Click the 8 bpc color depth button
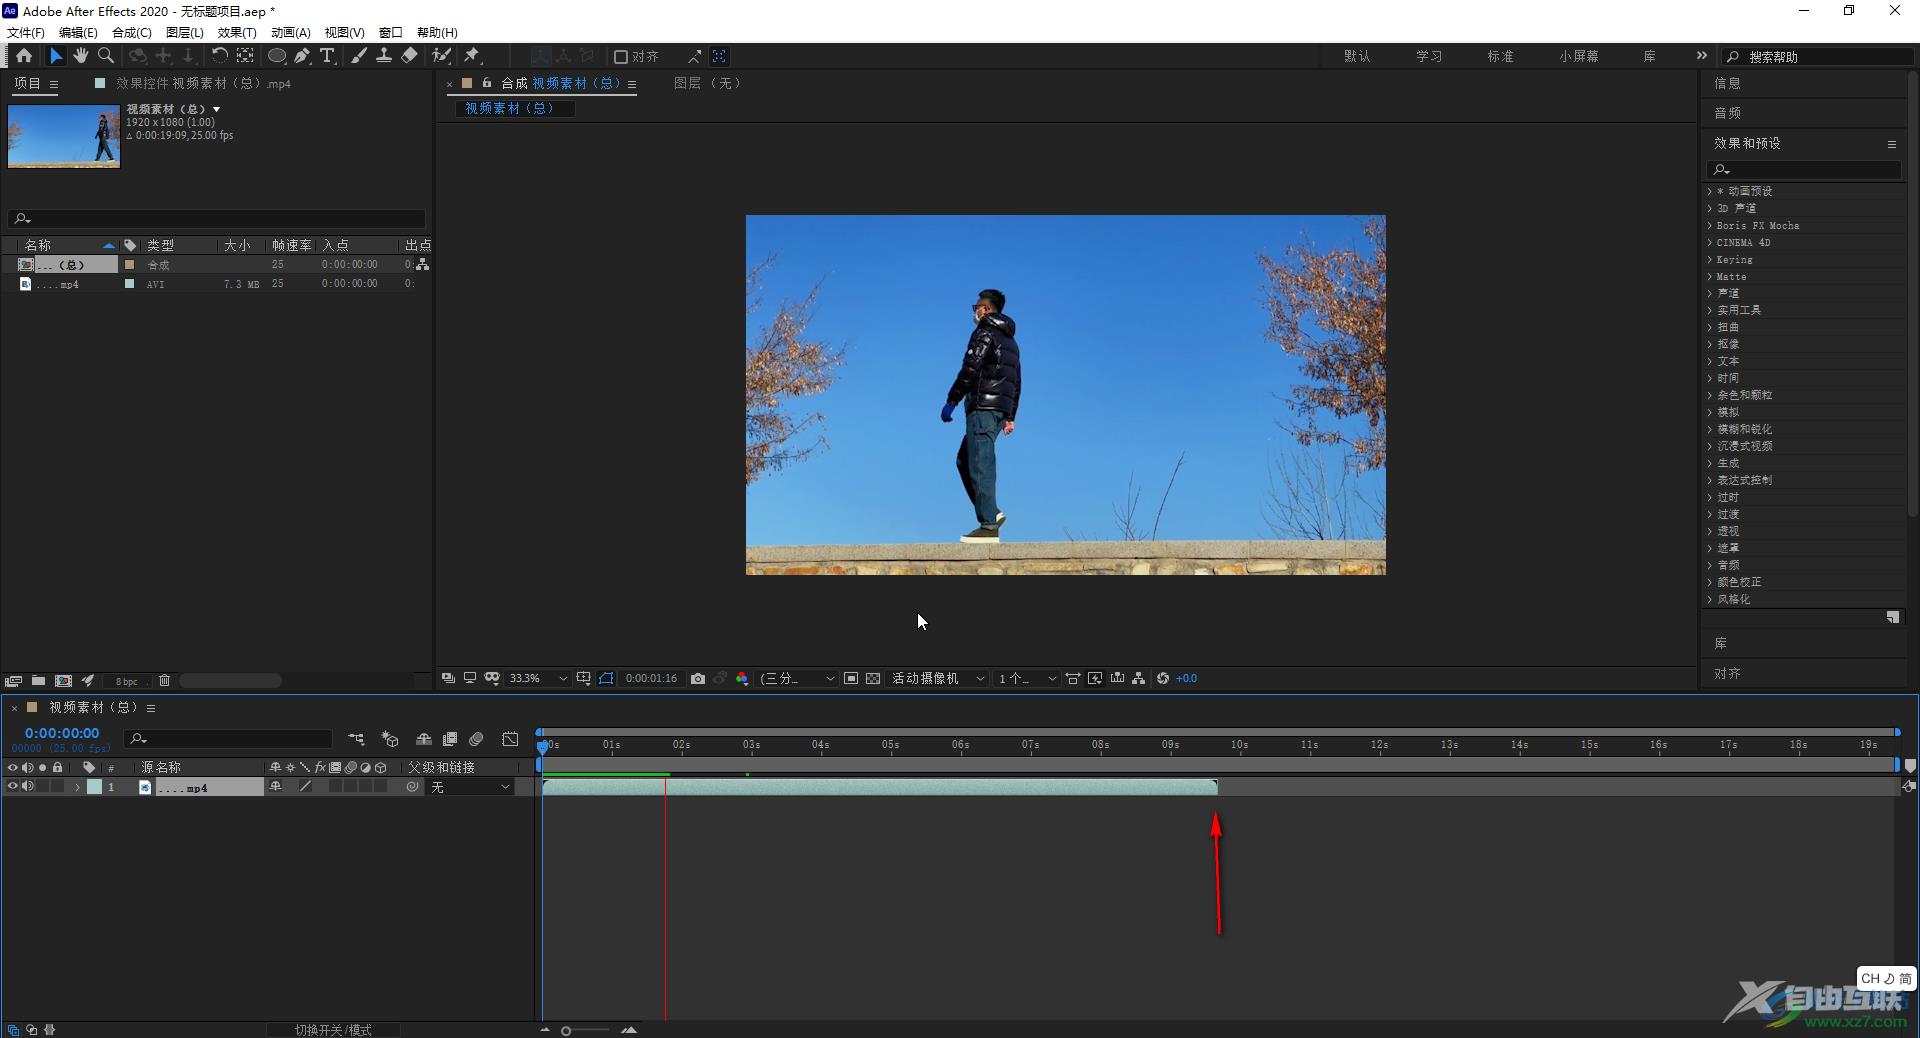Image resolution: width=1920 pixels, height=1038 pixels. point(127,681)
